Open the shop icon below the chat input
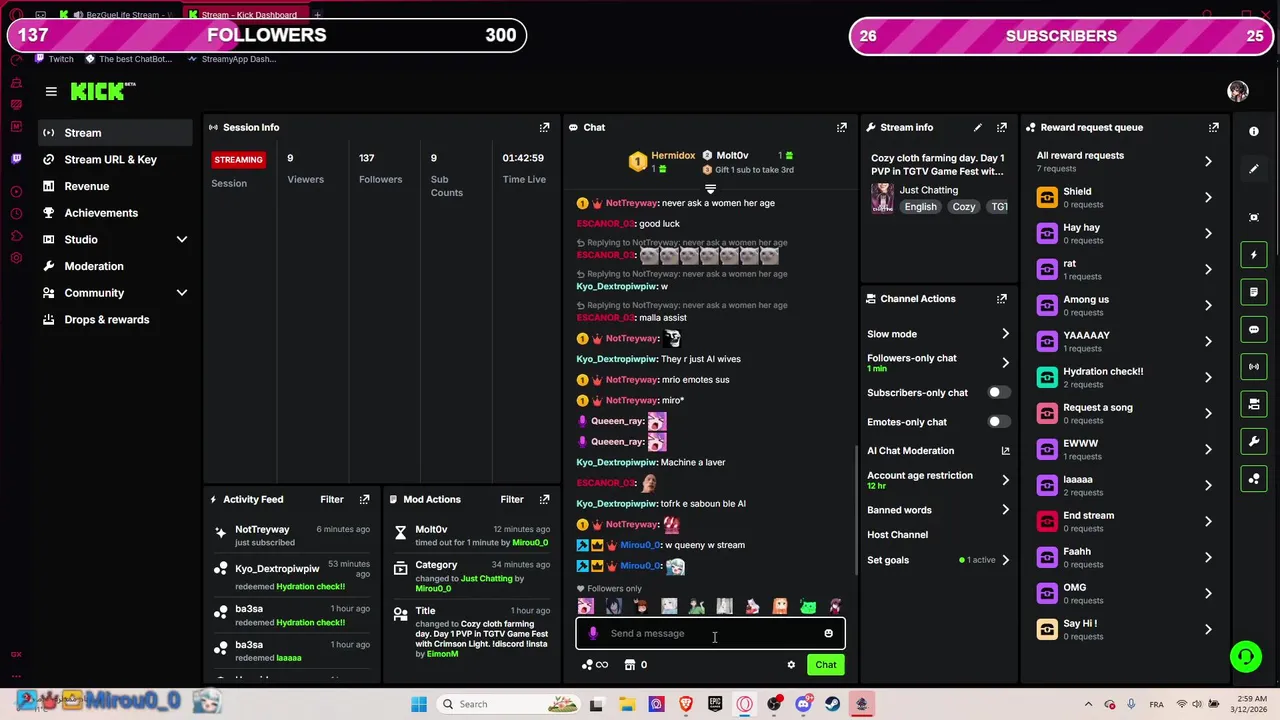 630,665
